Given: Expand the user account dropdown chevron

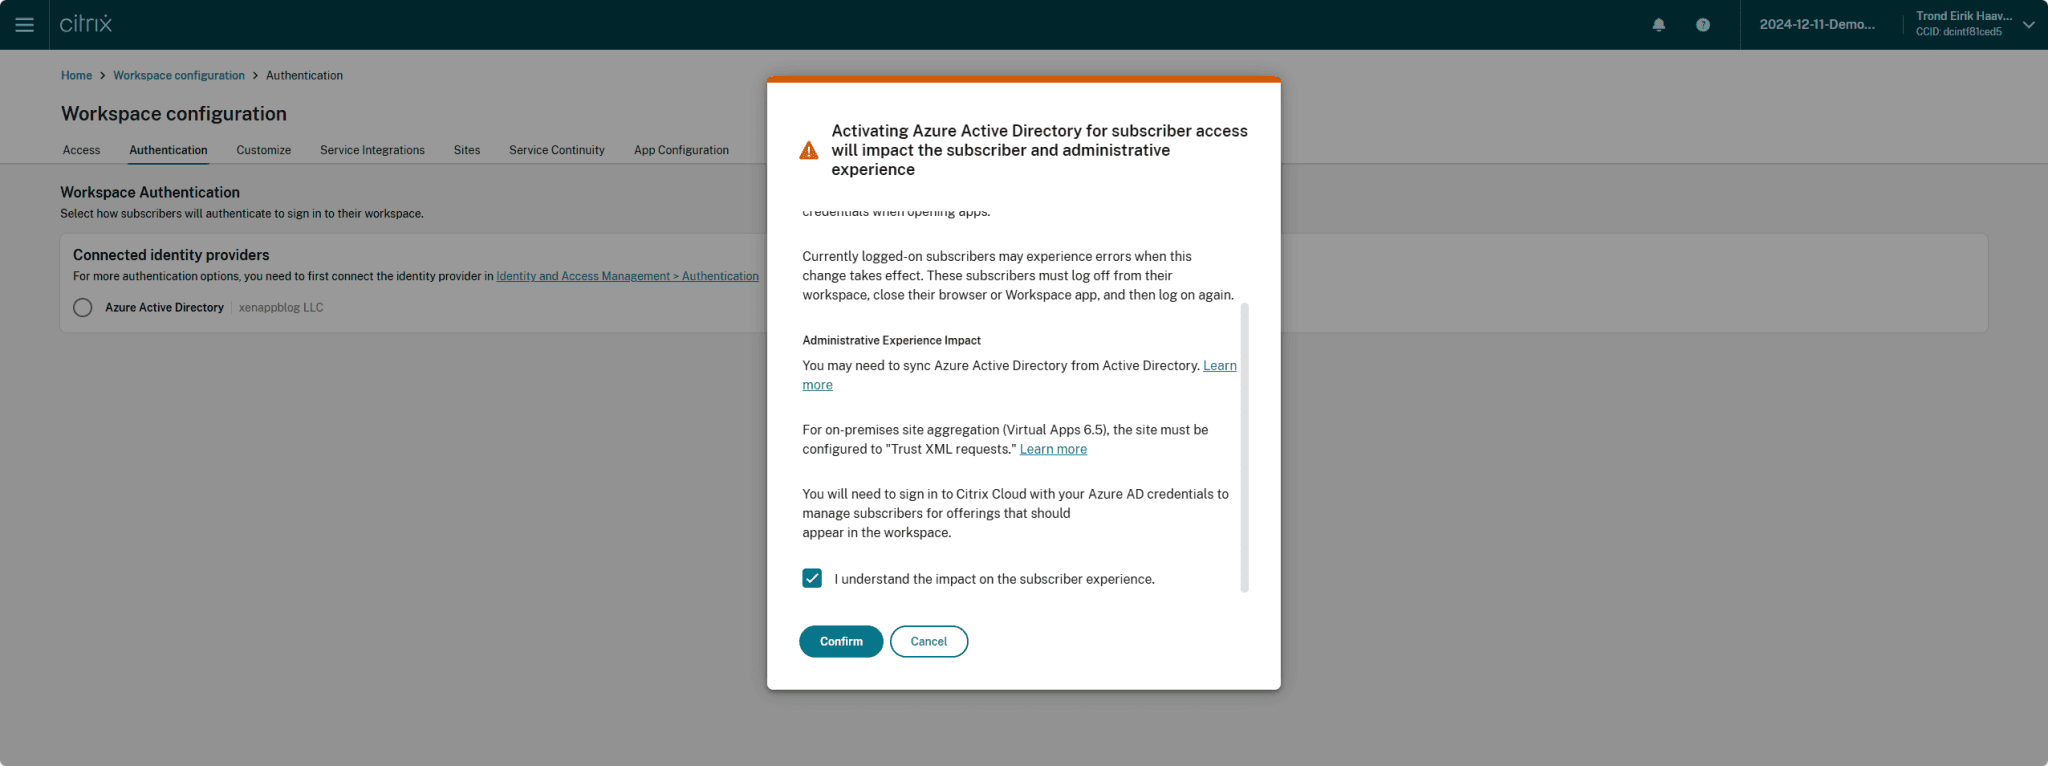Looking at the screenshot, I should coord(2029,25).
